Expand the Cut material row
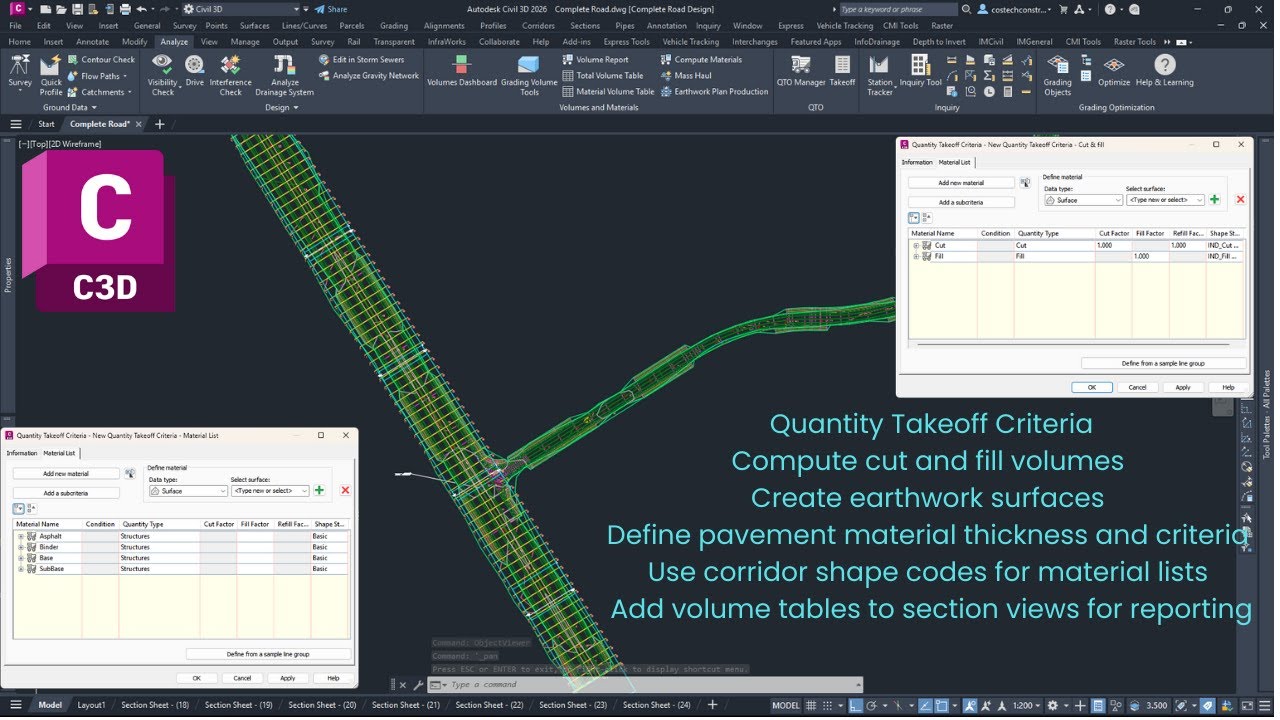This screenshot has width=1280, height=720. (916, 245)
